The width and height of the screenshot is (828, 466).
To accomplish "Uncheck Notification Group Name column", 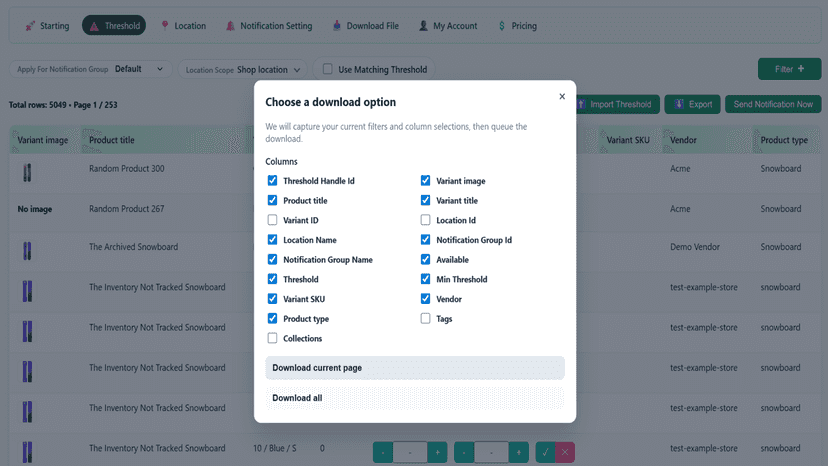I will tap(272, 259).
